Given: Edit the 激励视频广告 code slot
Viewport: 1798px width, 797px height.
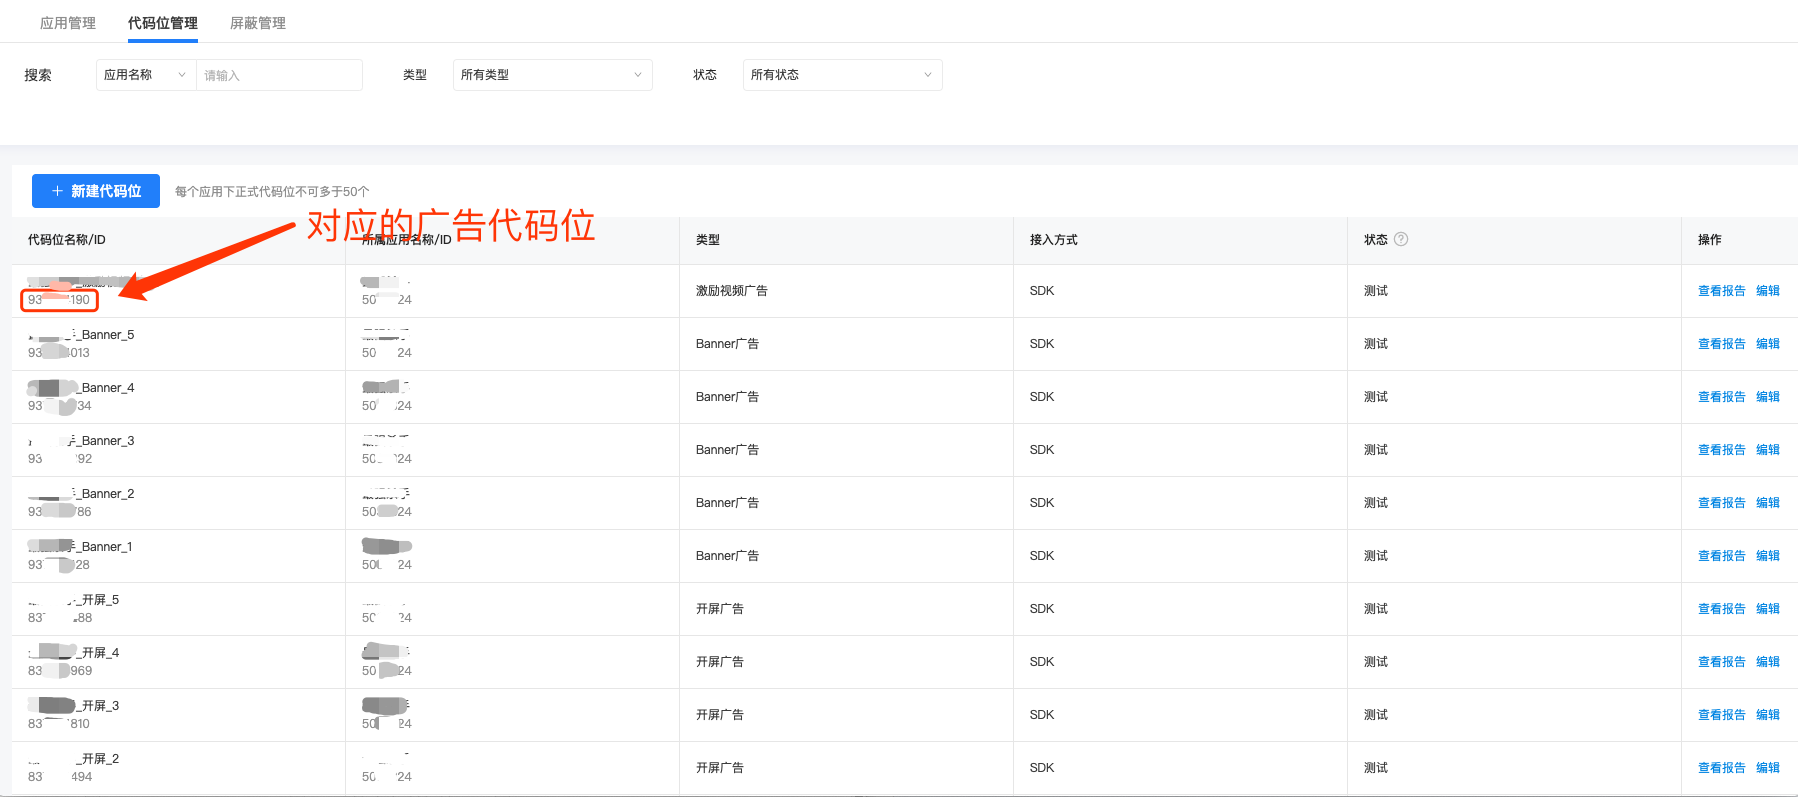Looking at the screenshot, I should tap(1768, 291).
